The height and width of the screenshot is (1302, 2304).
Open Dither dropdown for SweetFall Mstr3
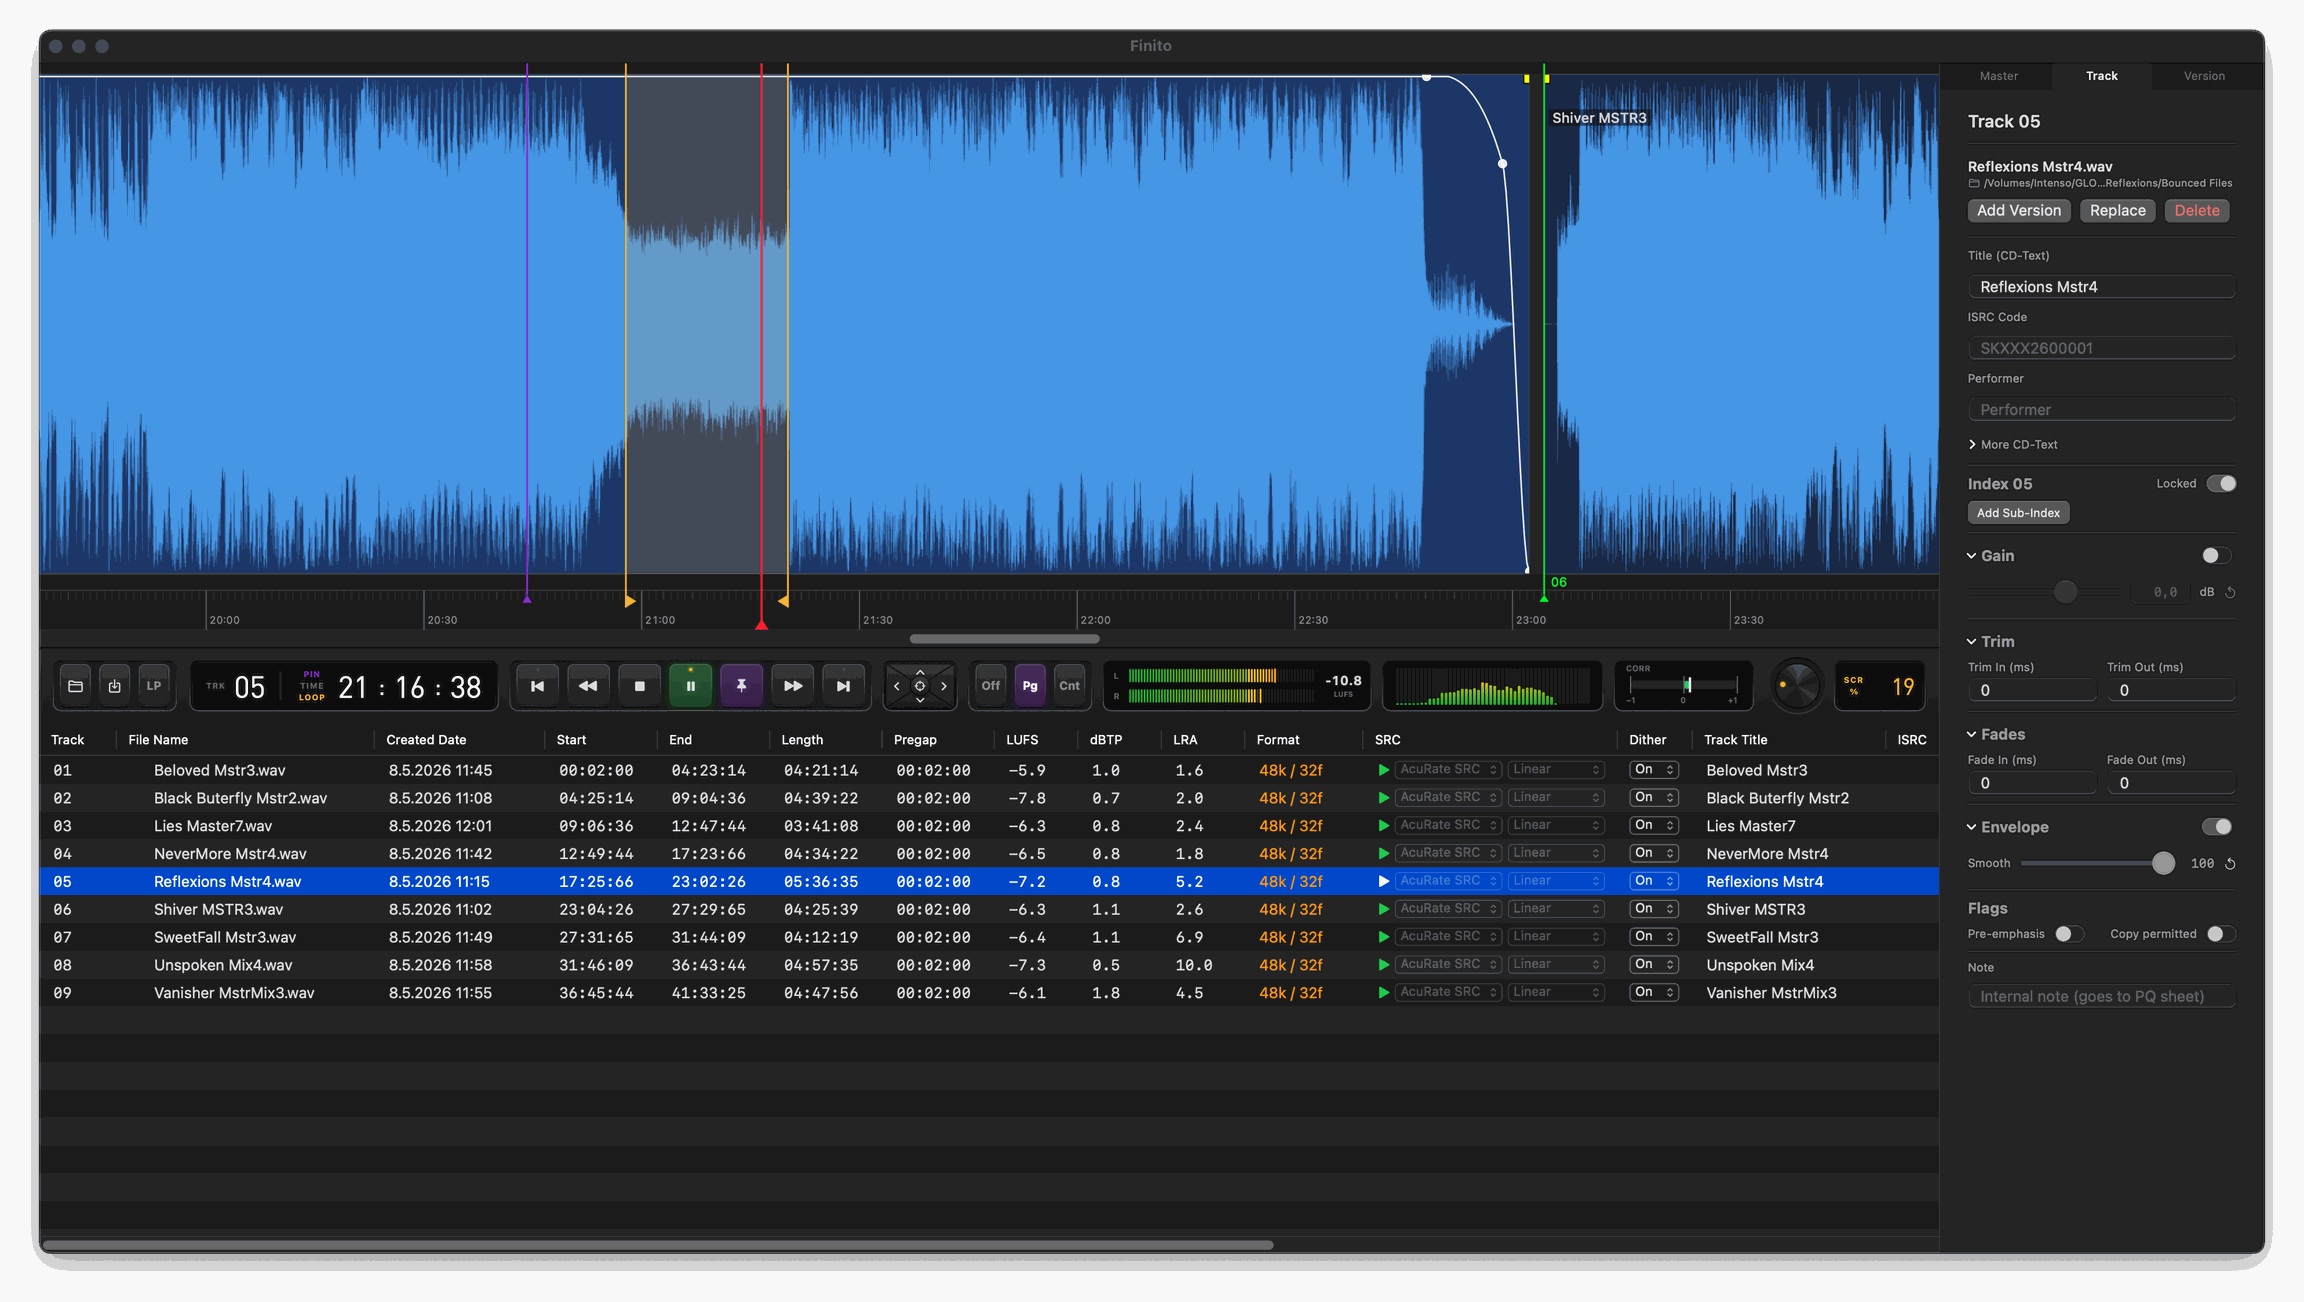coord(1653,937)
